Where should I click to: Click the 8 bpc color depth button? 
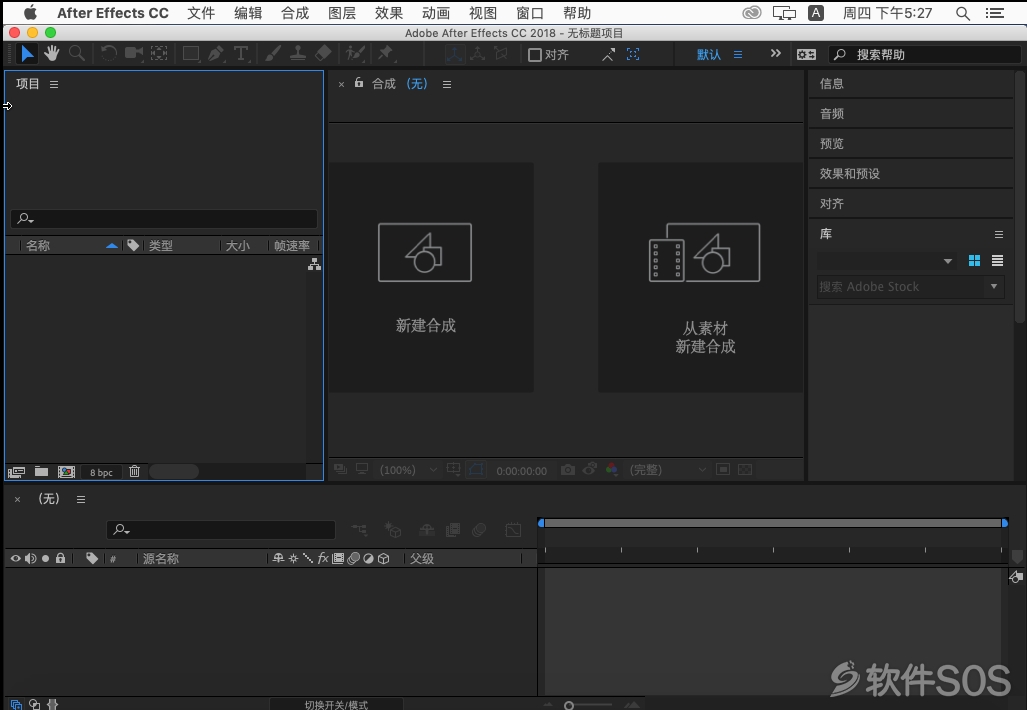[102, 472]
